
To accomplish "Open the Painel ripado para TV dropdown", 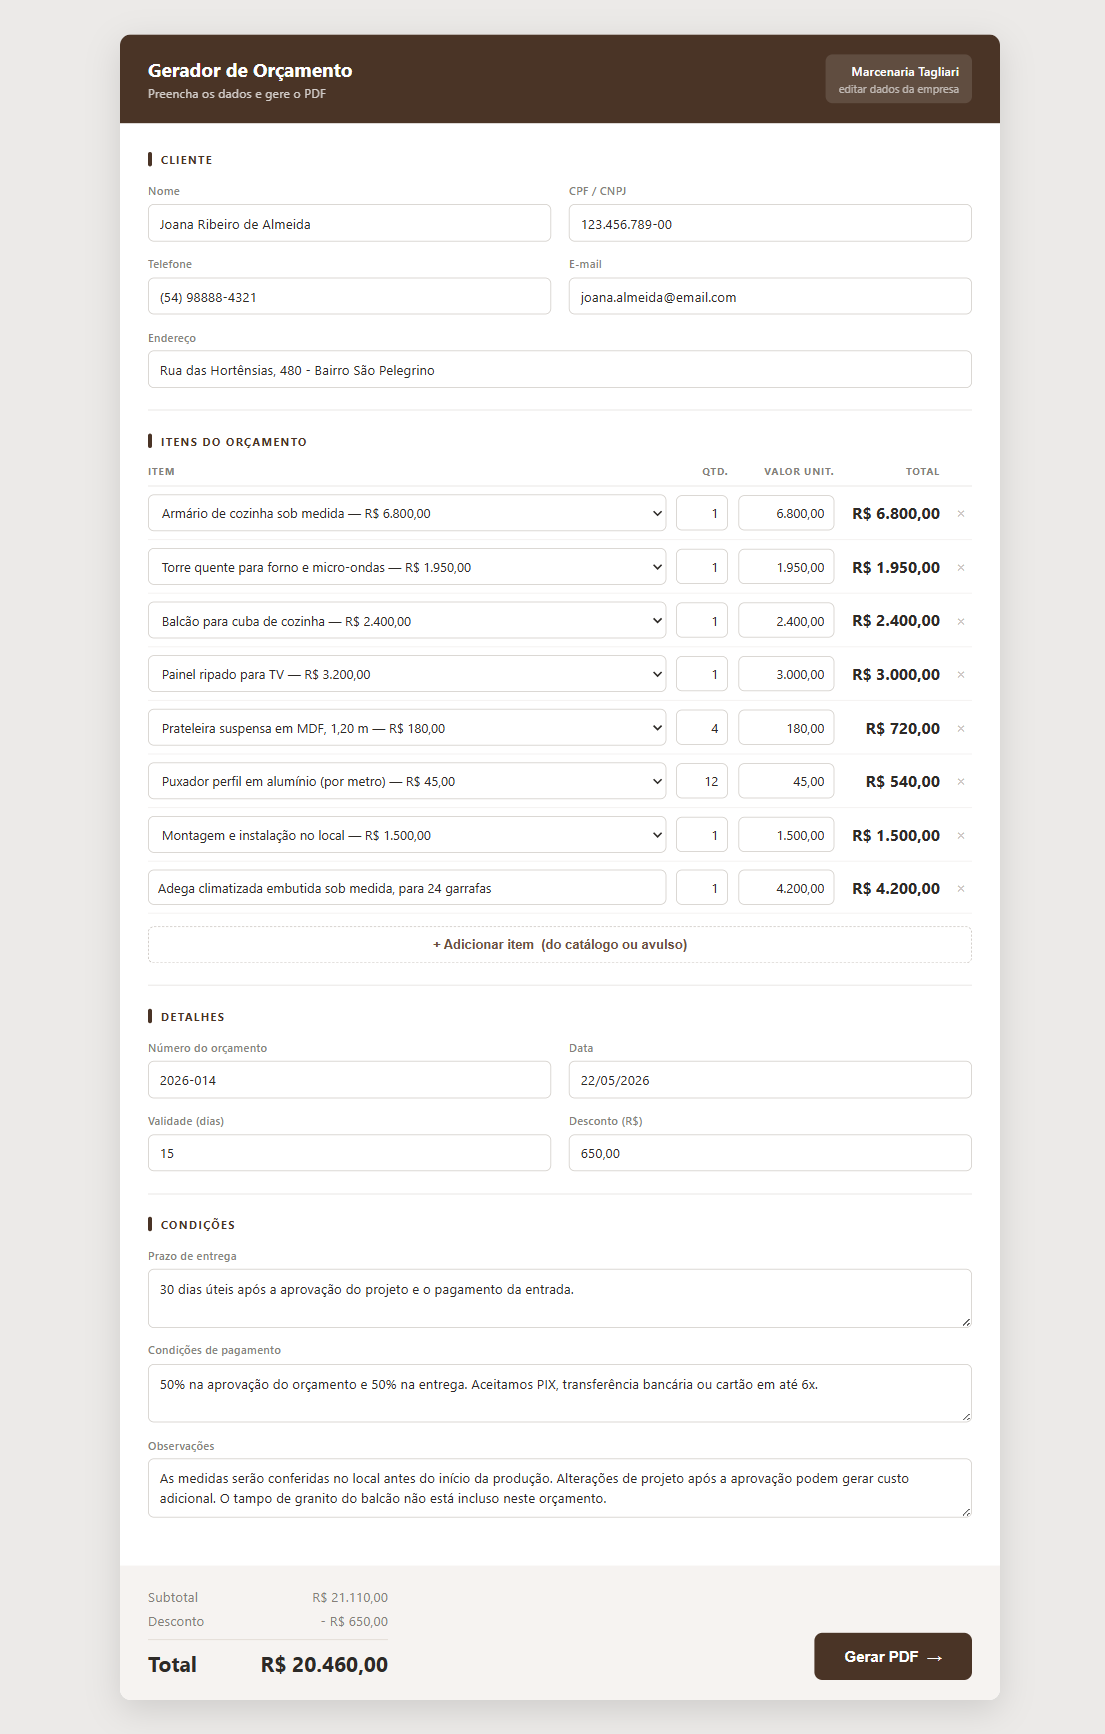I will (x=407, y=674).
